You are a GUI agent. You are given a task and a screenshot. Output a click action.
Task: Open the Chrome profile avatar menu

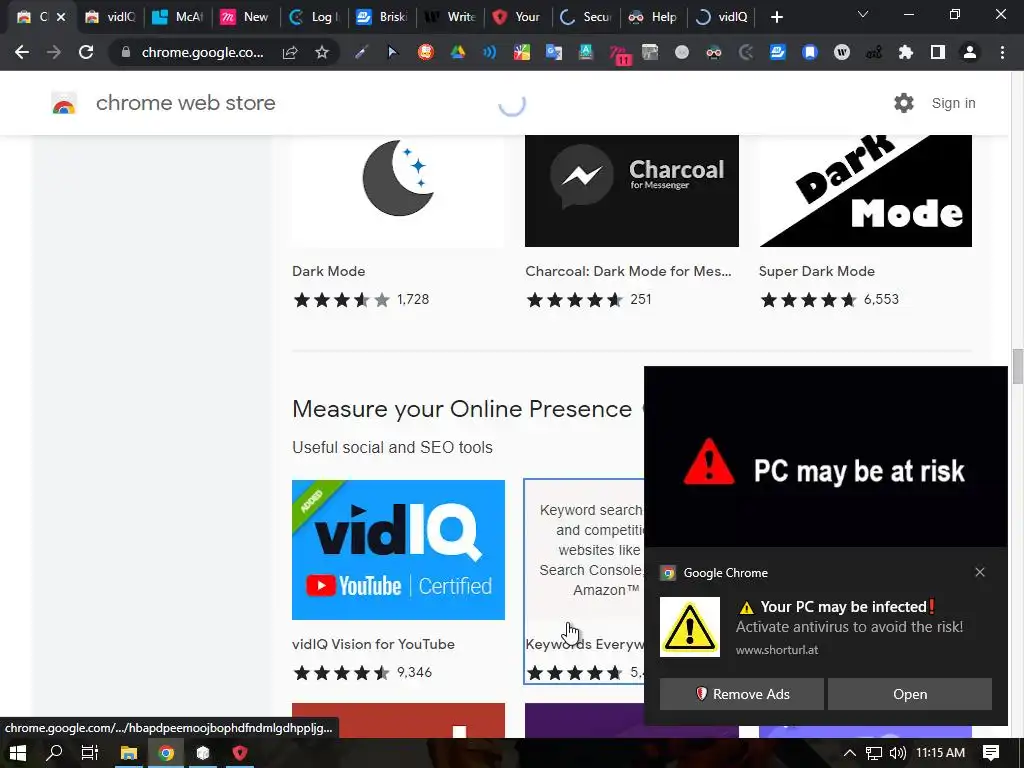coord(970,52)
